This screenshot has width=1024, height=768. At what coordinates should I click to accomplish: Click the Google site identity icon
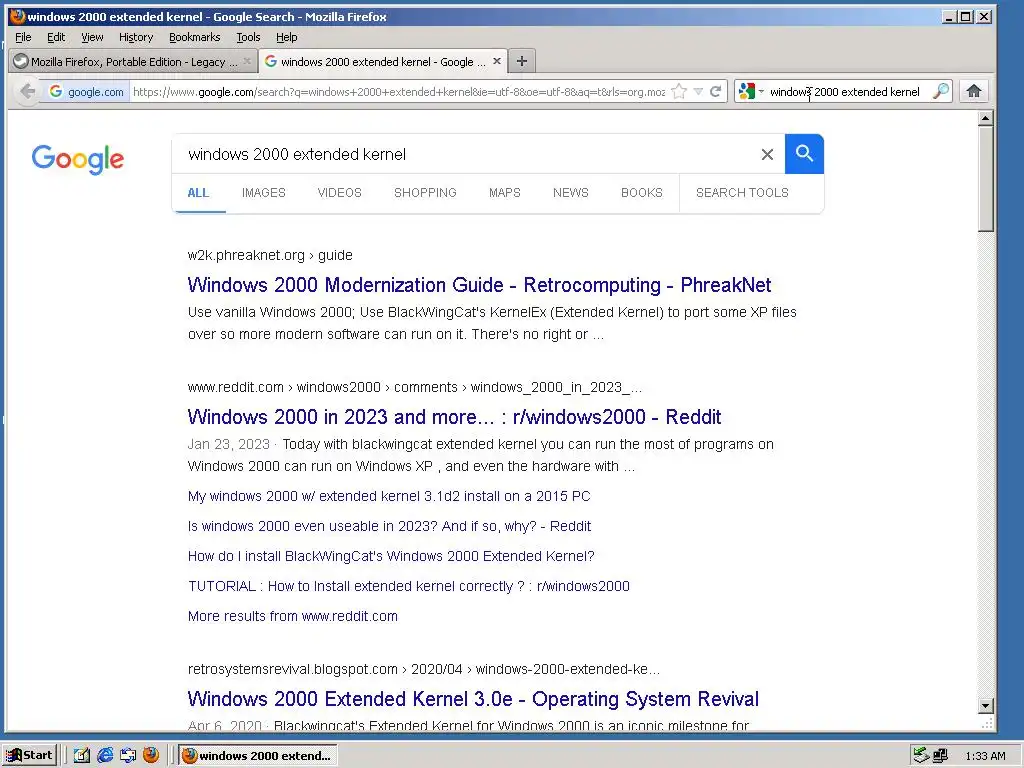86,91
